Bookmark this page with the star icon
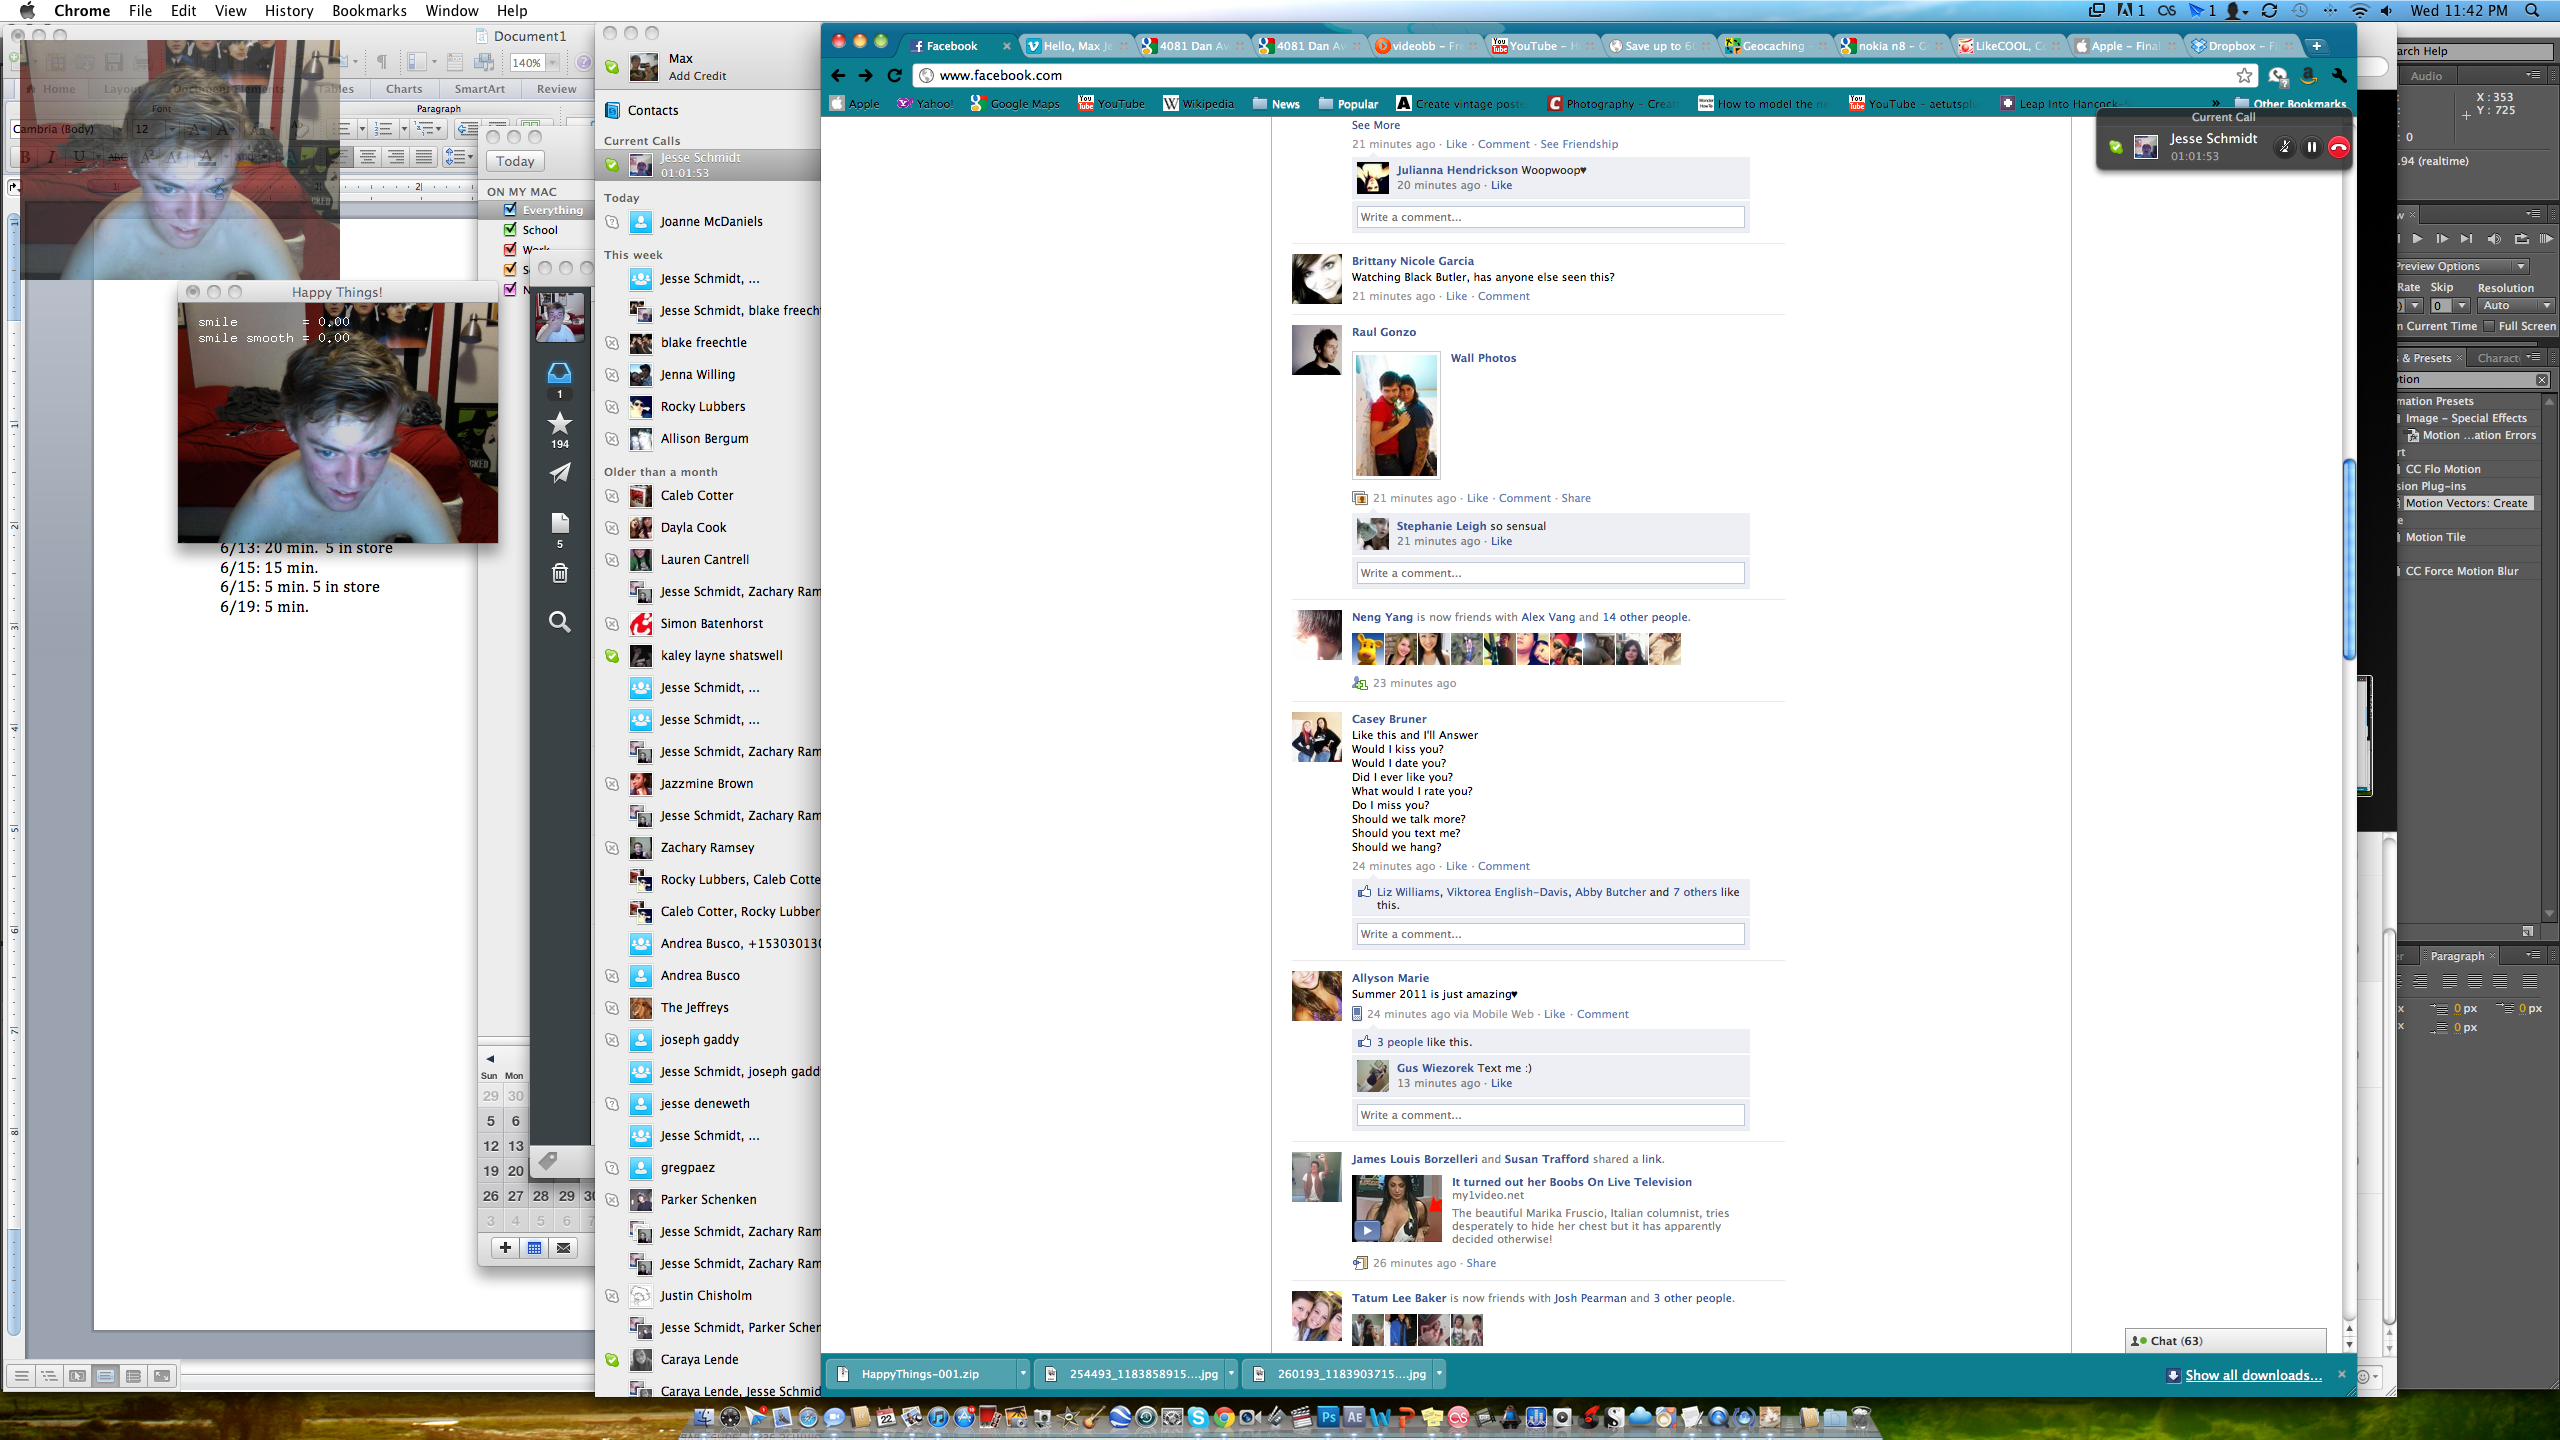 [2244, 75]
